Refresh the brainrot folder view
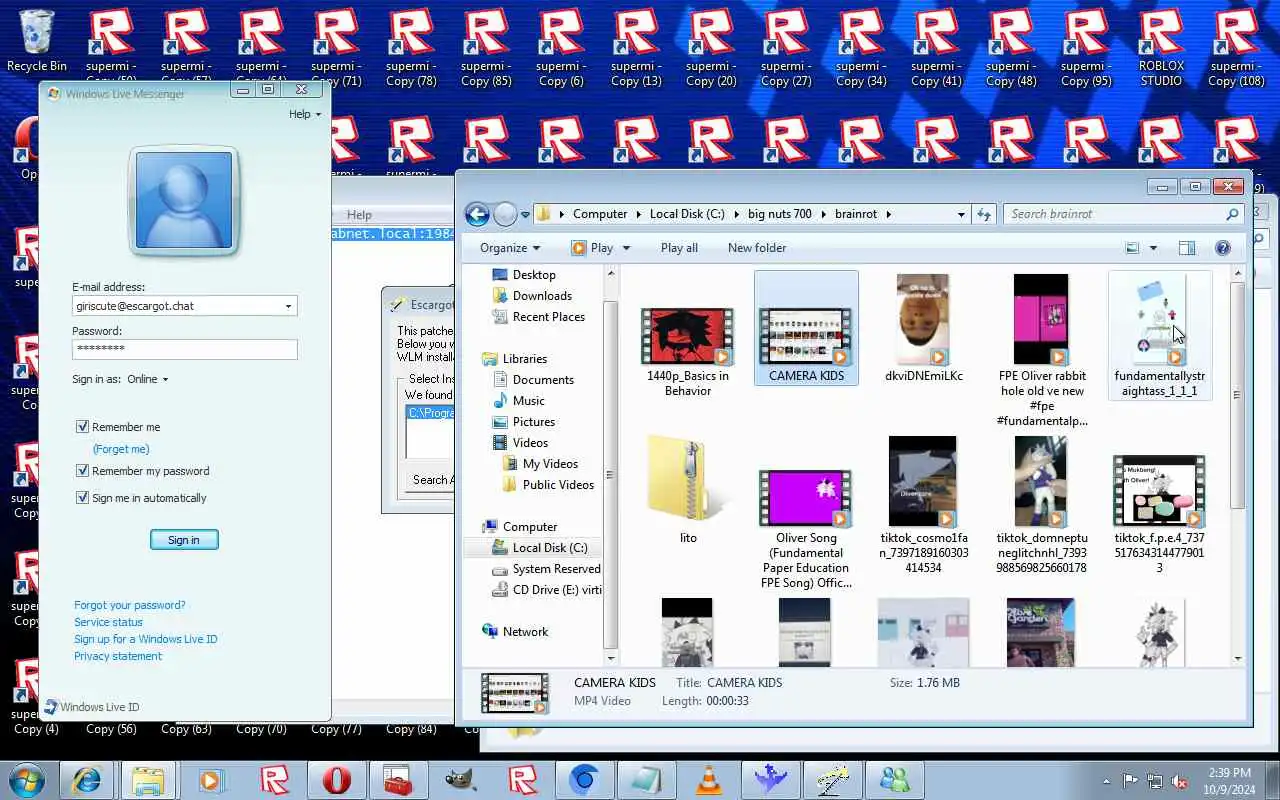Image resolution: width=1280 pixels, height=800 pixels. coord(984,214)
